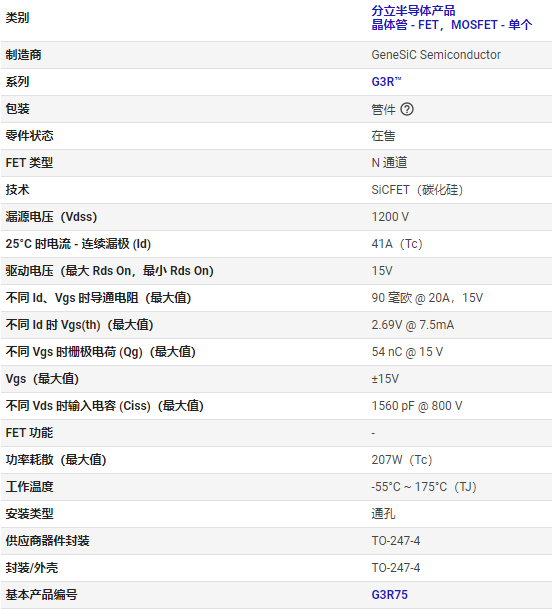Viewport: 552px width, 609px height.
Task: Click the 1200 V drain-source voltage value
Action: (390, 217)
